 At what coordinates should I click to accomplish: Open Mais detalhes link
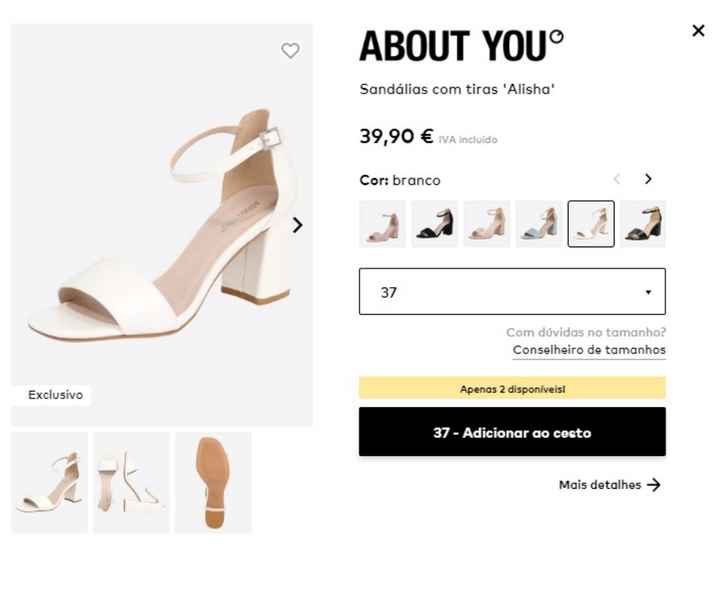click(x=600, y=485)
